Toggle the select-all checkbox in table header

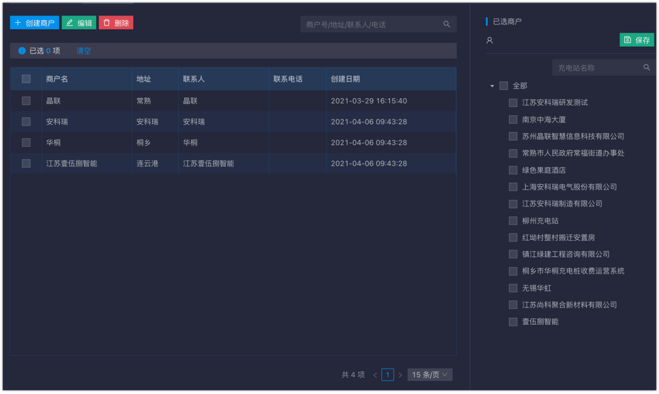click(26, 79)
